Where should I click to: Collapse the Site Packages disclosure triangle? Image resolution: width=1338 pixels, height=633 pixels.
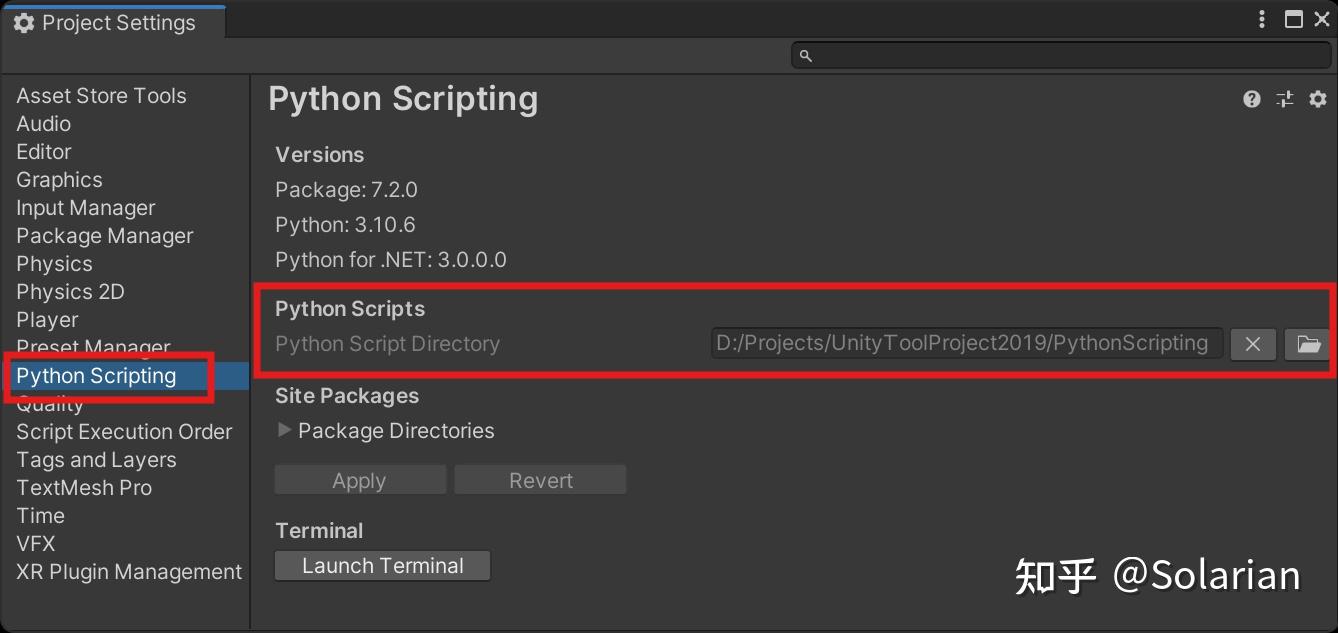[x=283, y=431]
